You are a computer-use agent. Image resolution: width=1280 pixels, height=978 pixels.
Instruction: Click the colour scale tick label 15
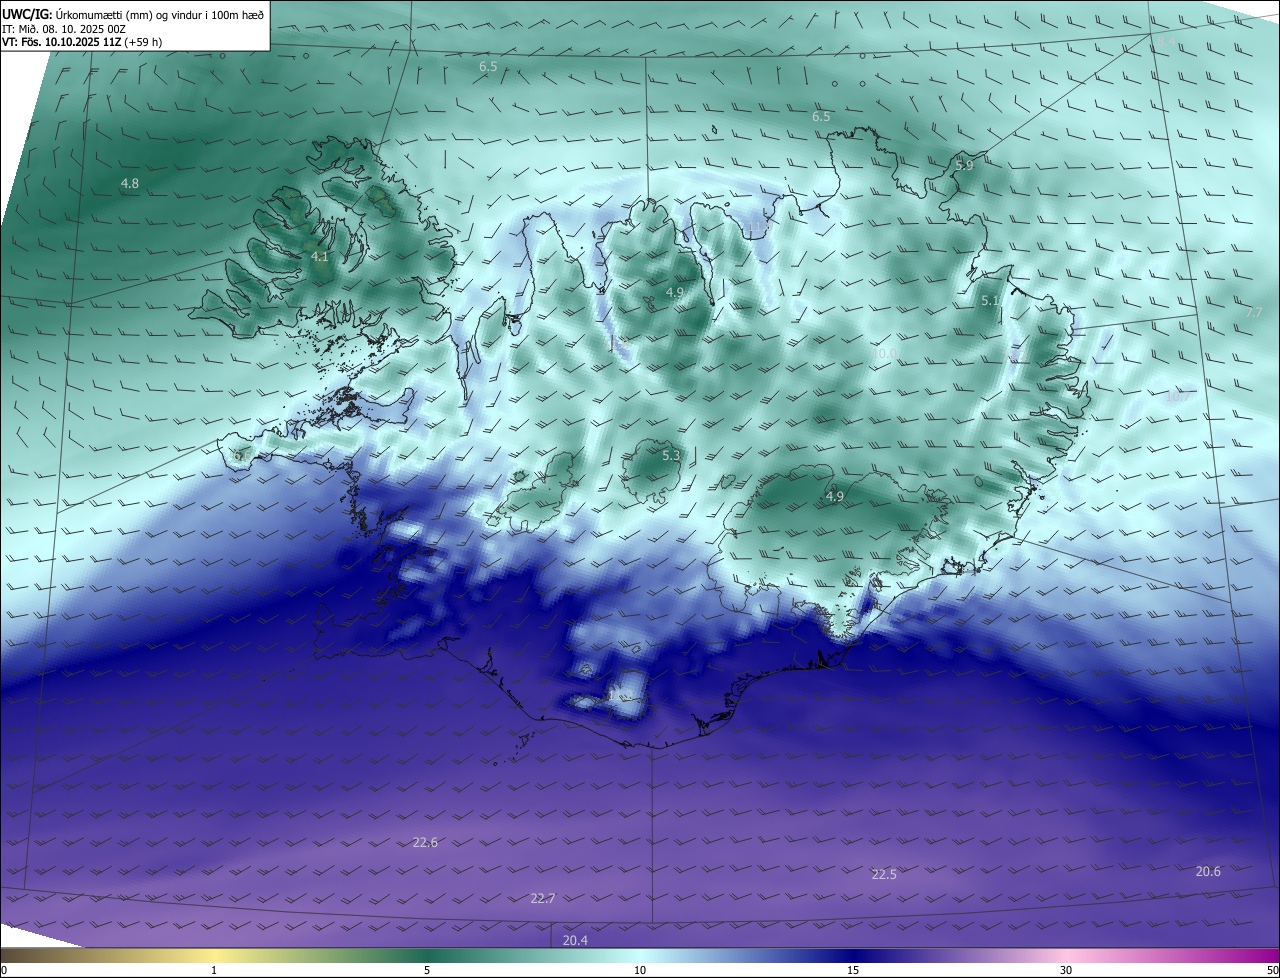(853, 971)
